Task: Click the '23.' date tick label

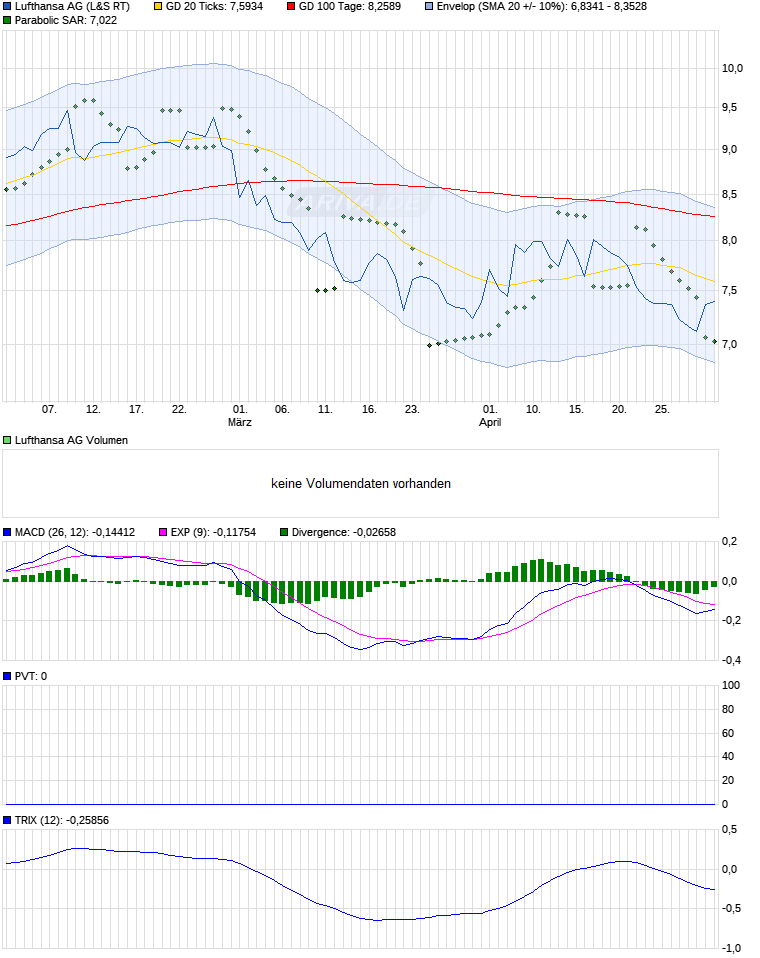Action: pos(412,409)
